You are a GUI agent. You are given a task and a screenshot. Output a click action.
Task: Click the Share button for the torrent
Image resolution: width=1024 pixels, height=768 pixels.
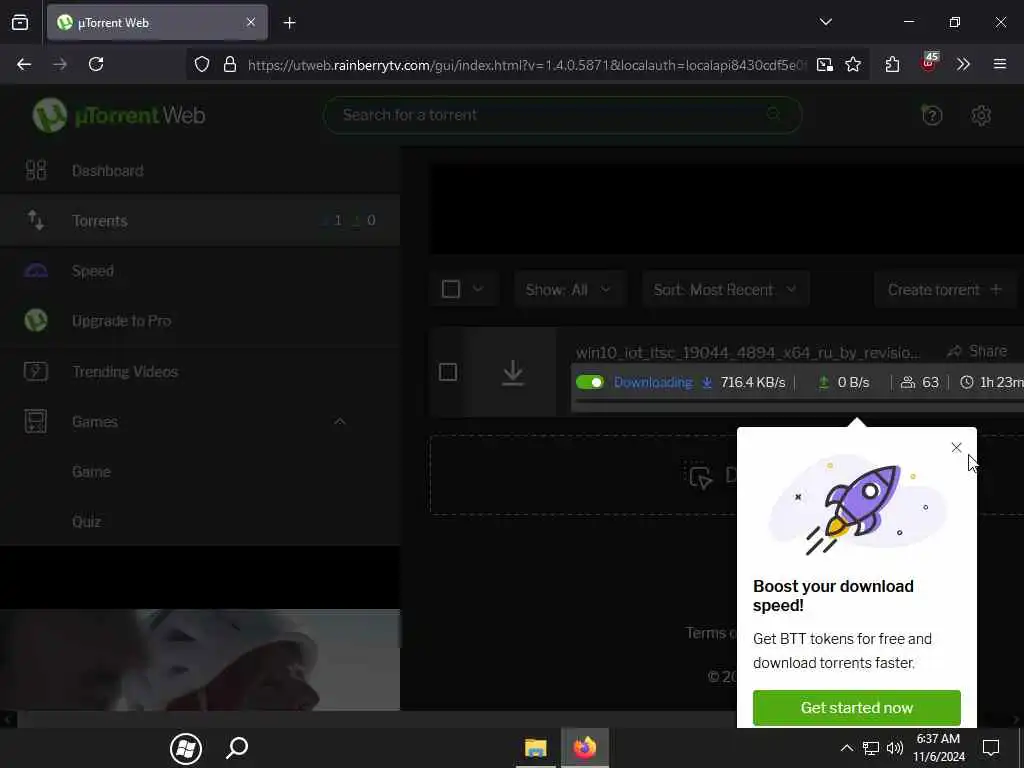coord(978,351)
